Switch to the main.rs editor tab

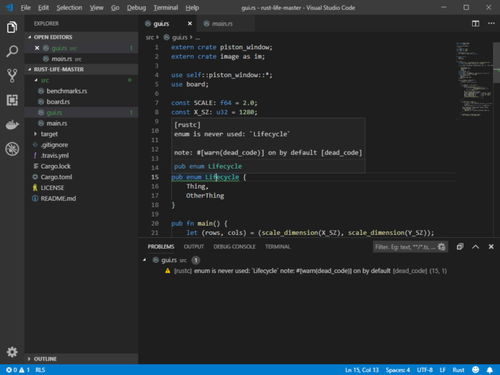point(222,24)
